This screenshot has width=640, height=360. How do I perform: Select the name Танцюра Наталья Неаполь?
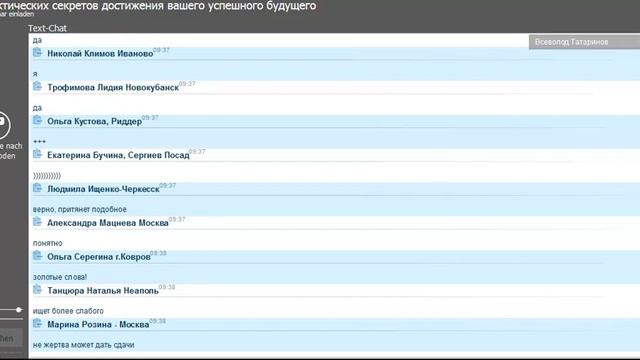(103, 291)
